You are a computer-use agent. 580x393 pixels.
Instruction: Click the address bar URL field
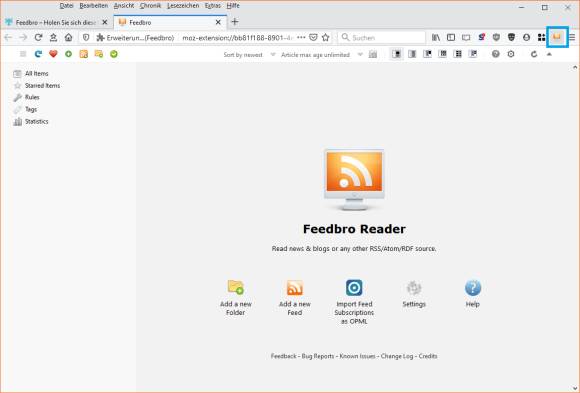(x=237, y=38)
